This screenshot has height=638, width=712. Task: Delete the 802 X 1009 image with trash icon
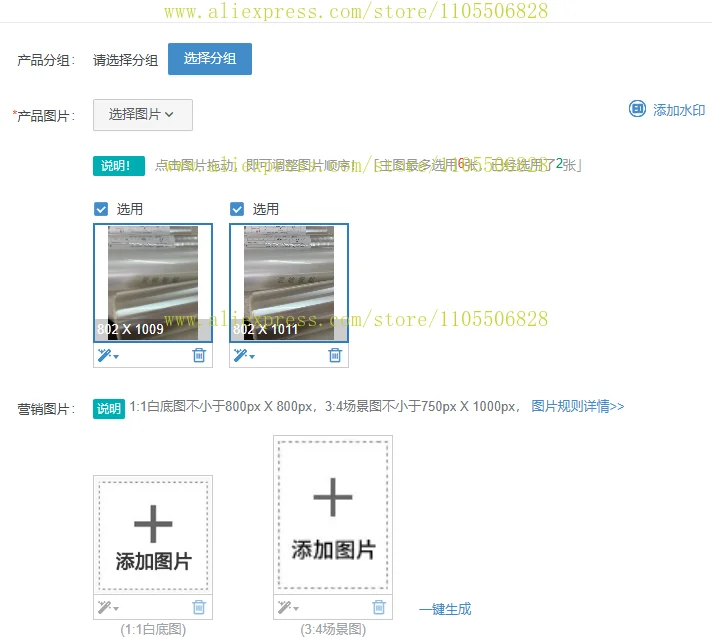[x=199, y=355]
